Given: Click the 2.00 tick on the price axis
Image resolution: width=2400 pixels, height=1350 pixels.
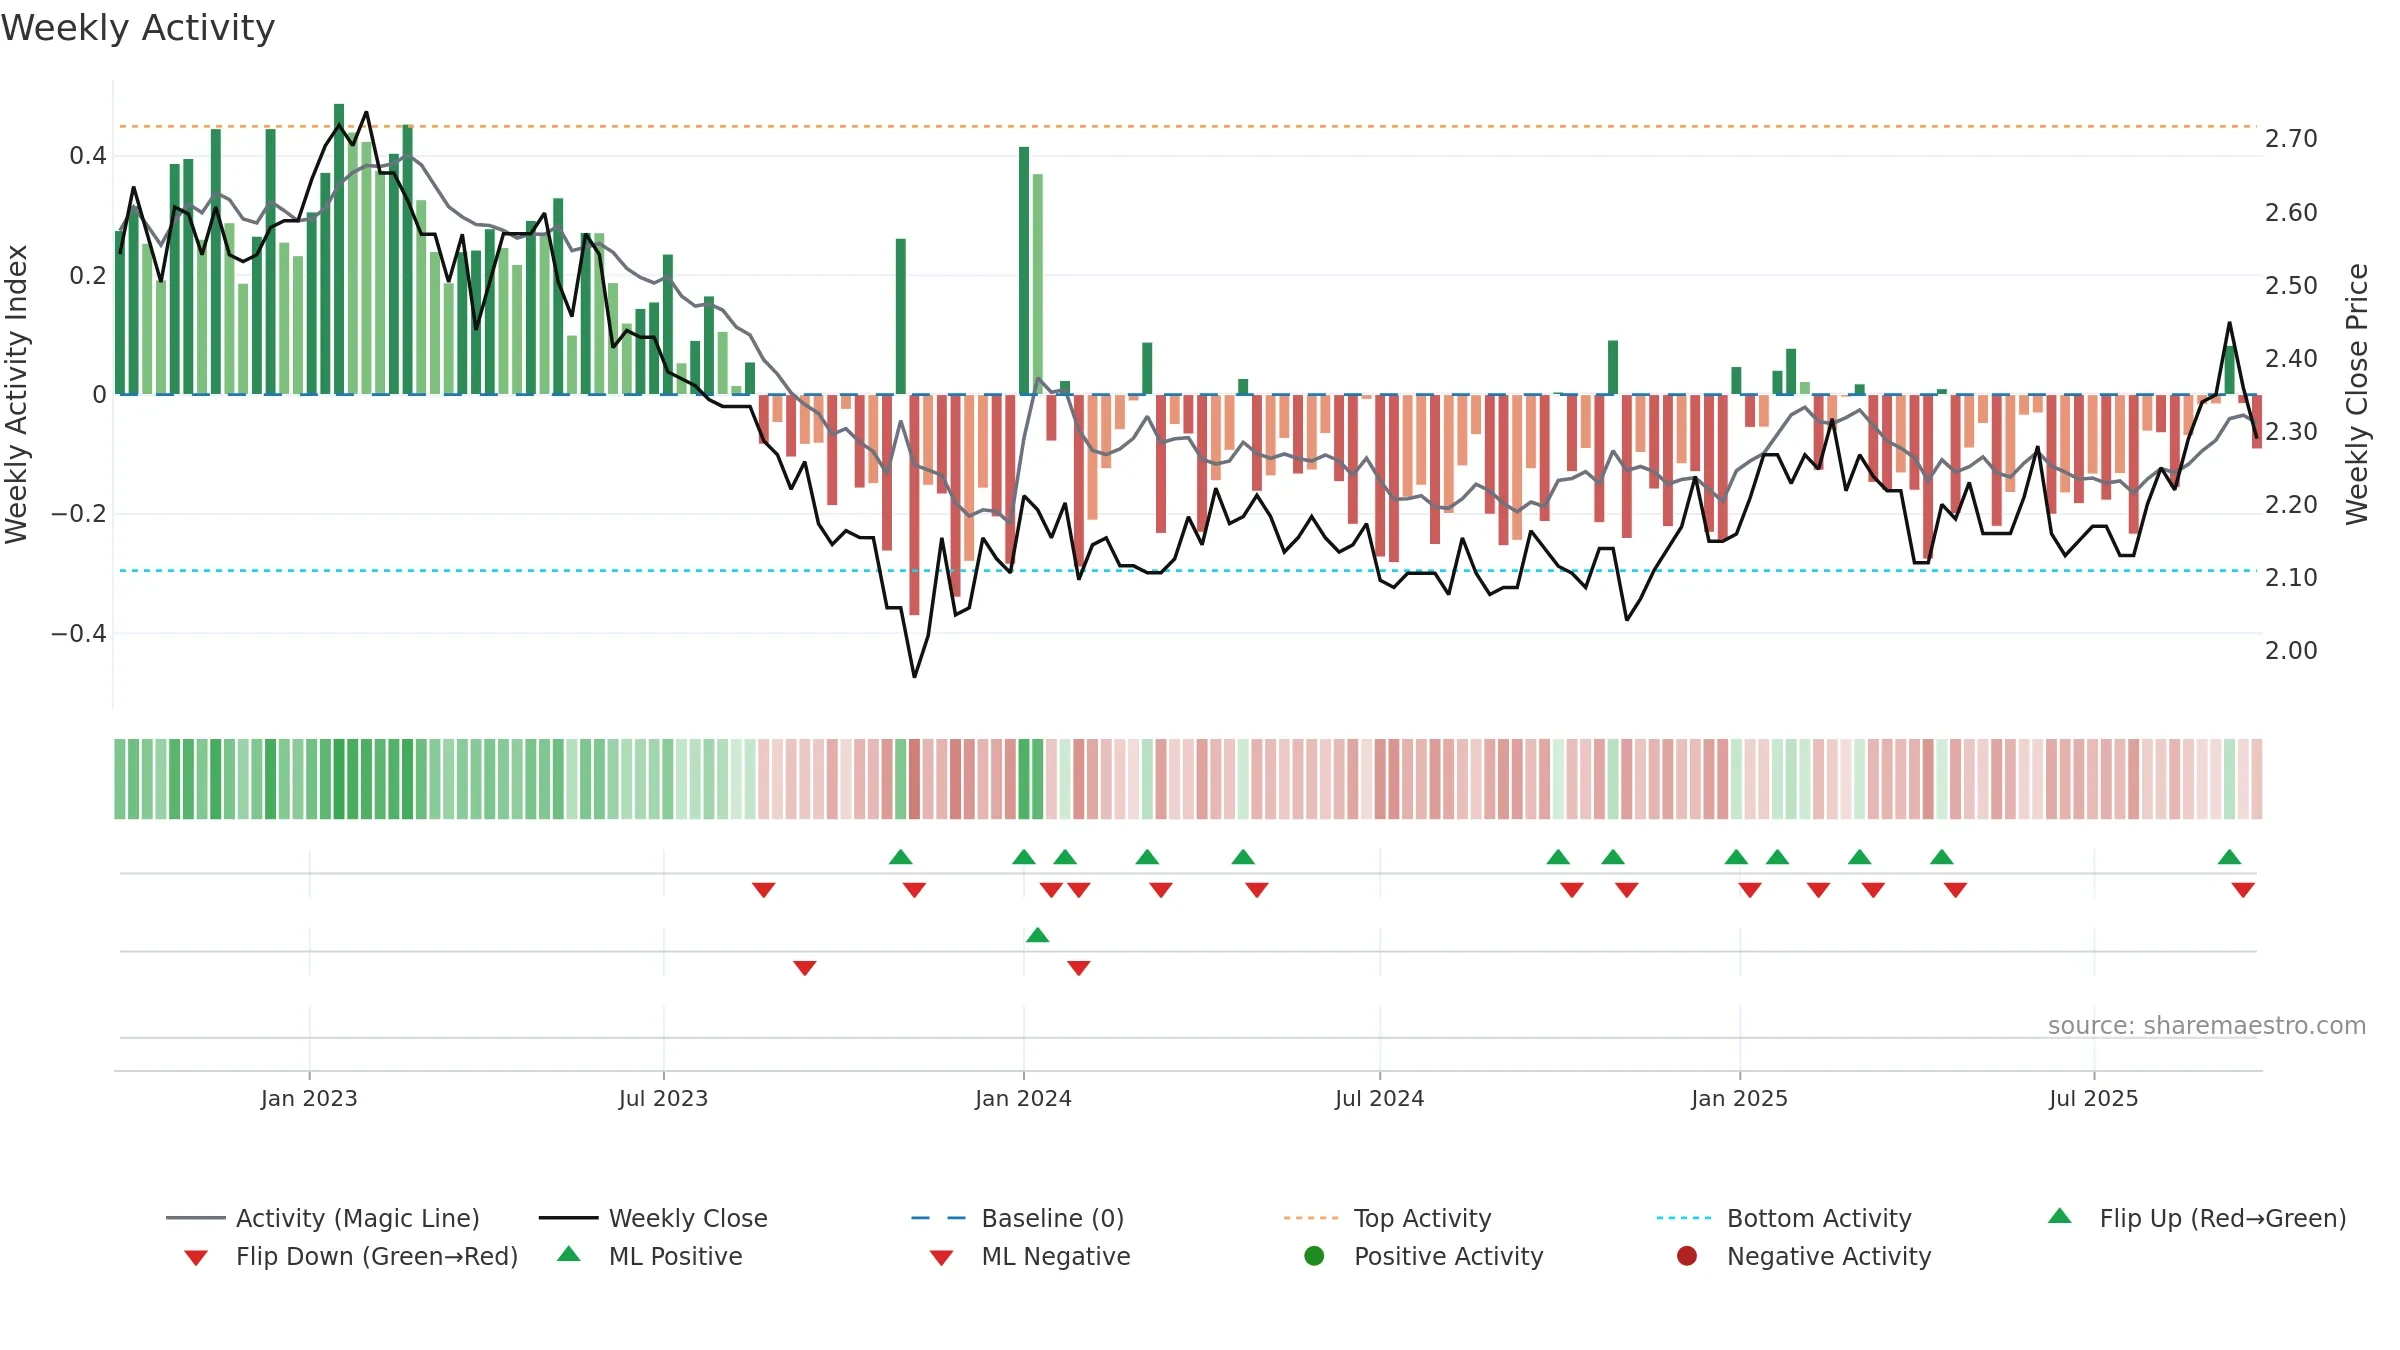Looking at the screenshot, I should tap(2291, 651).
